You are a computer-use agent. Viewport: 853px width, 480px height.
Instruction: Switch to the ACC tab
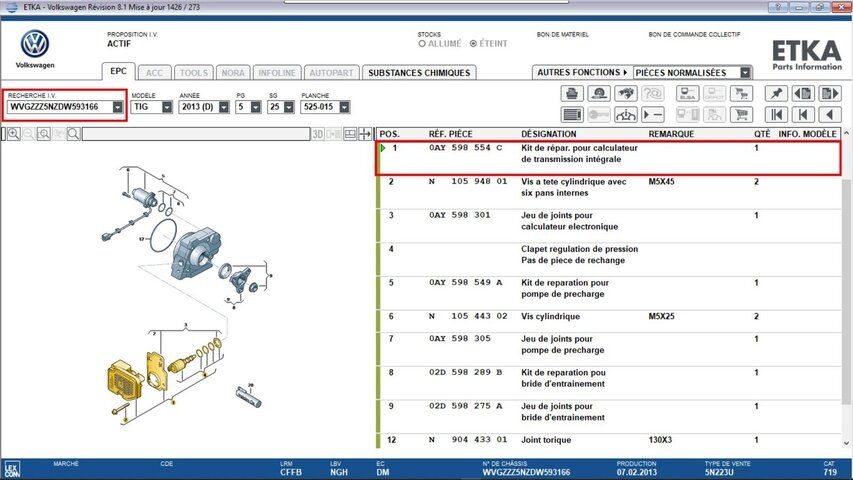[154, 73]
